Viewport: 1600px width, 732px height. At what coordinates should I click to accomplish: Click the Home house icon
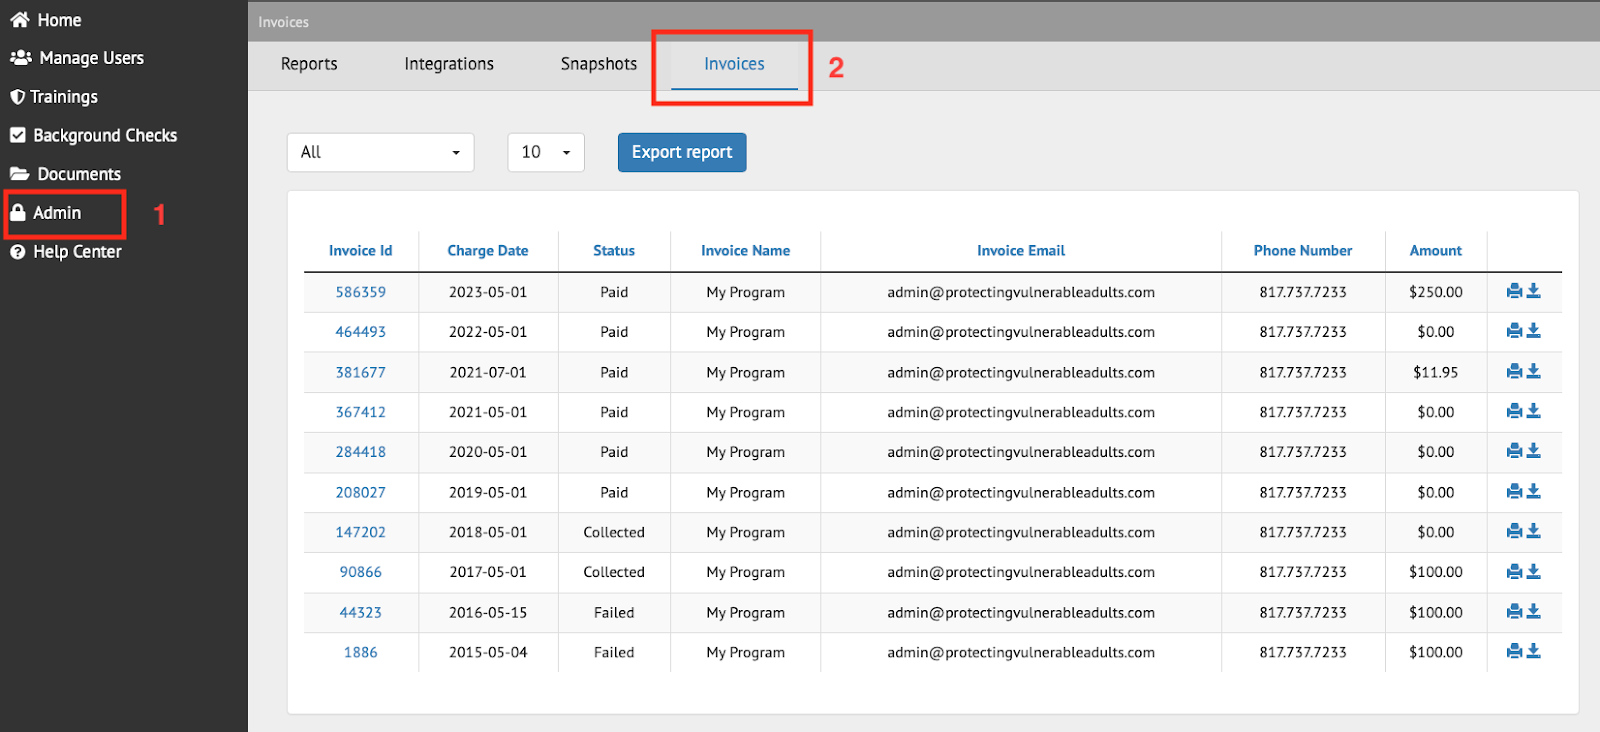pyautogui.click(x=19, y=20)
